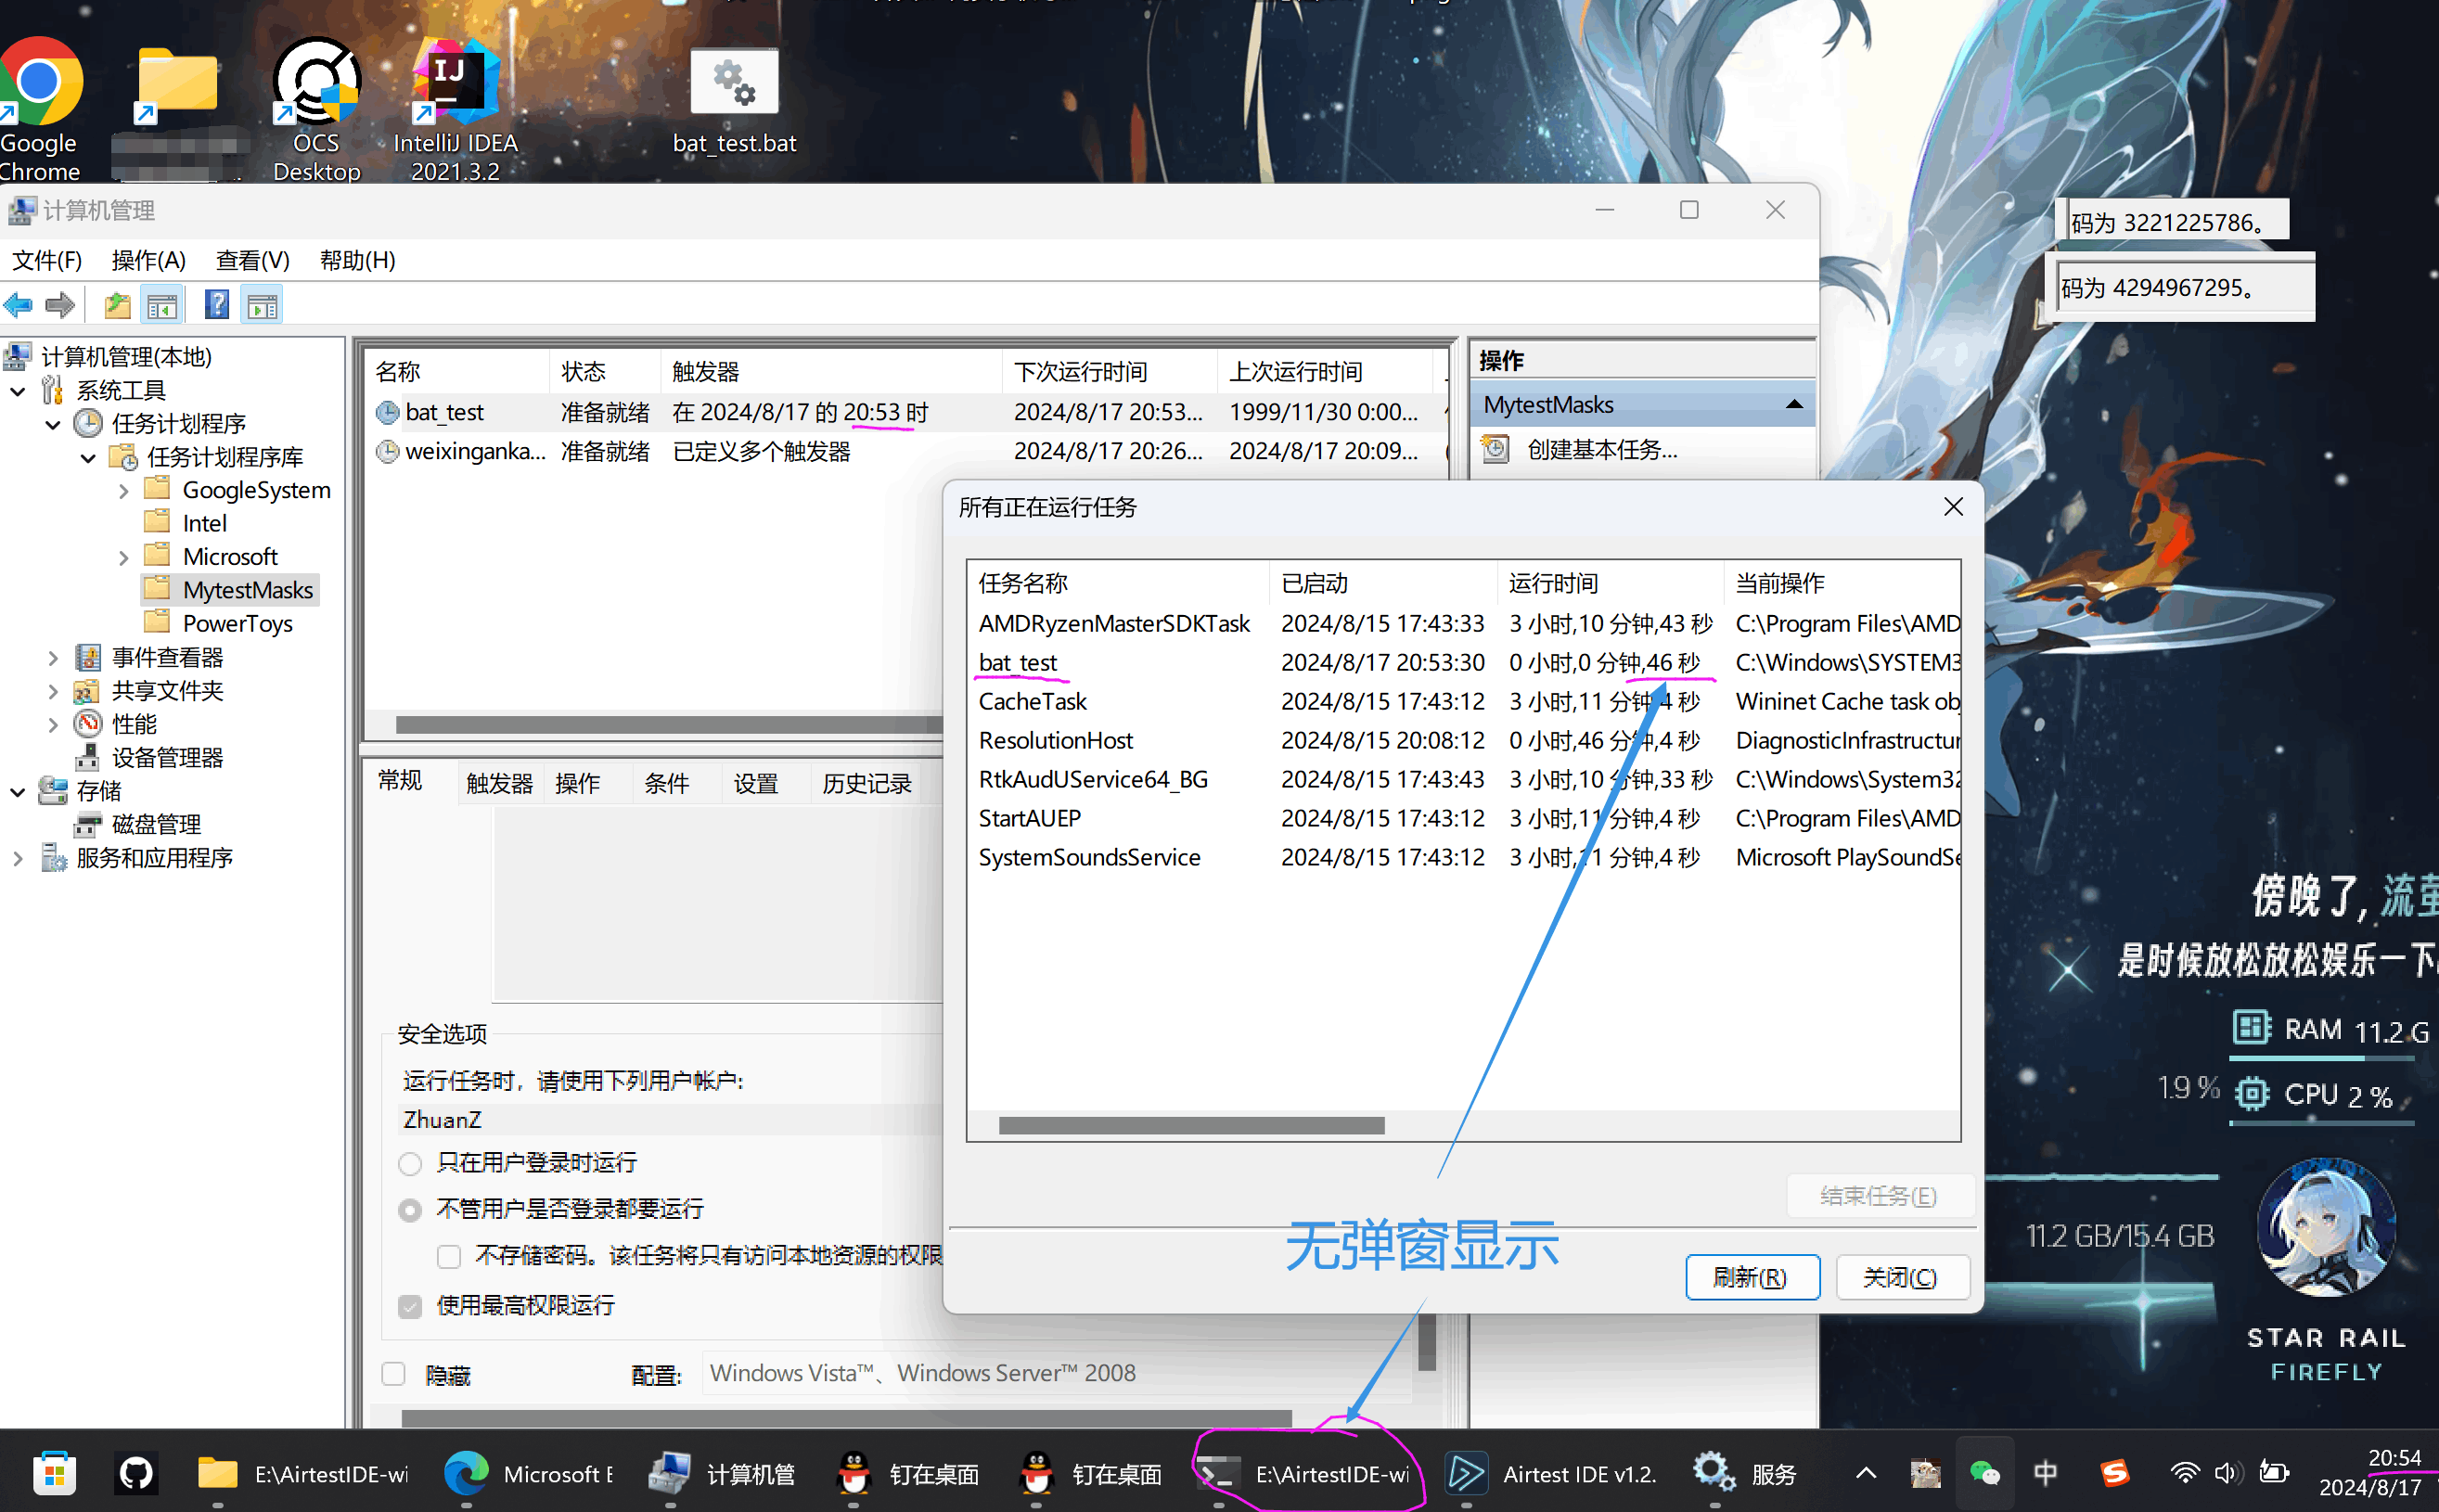Expand Shared Folders node

click(53, 691)
